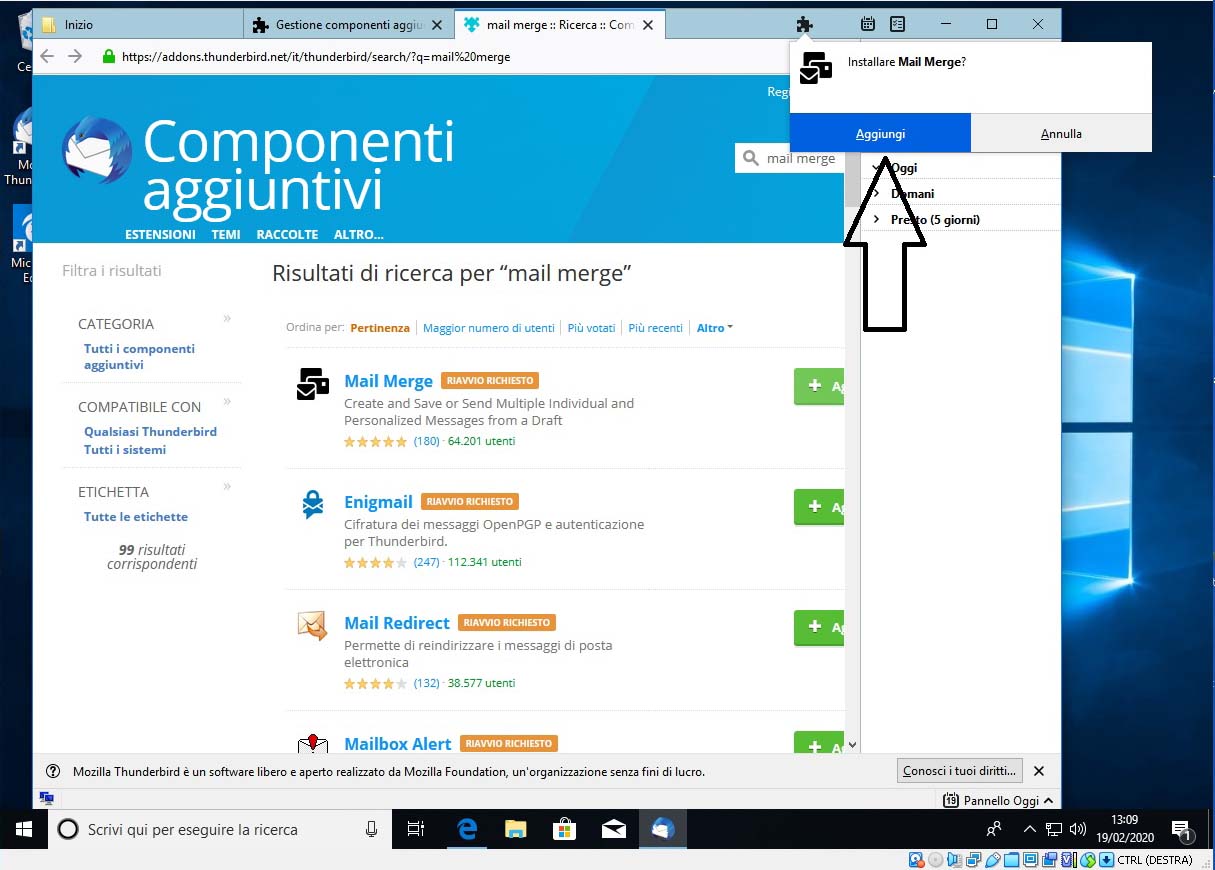Click the green padlock security icon
Viewport: 1215px width, 870px height.
(109, 56)
